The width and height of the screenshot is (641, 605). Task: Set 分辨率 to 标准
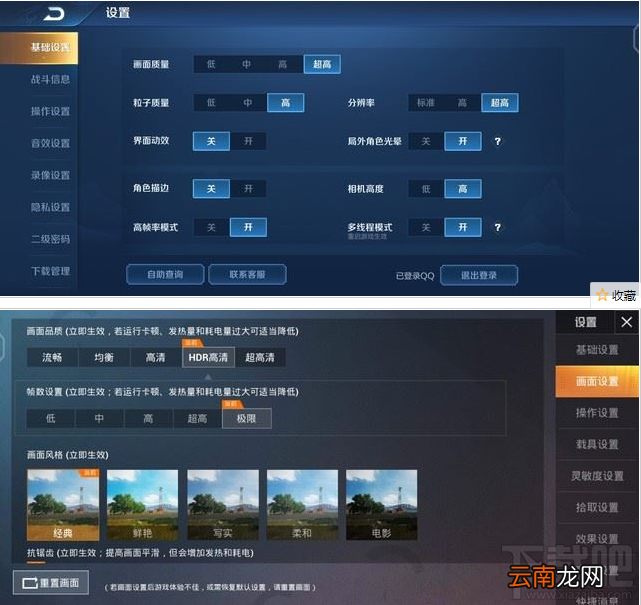point(426,103)
